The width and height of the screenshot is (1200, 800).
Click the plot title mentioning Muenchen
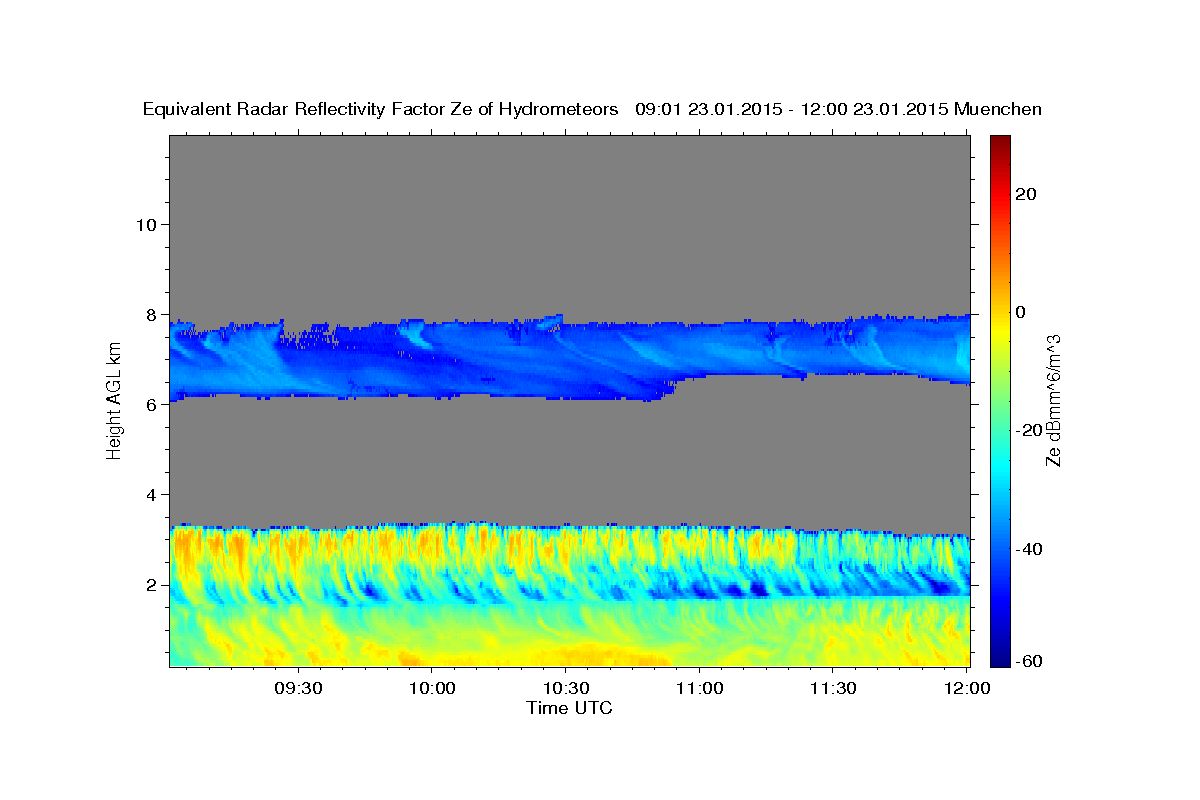[592, 109]
